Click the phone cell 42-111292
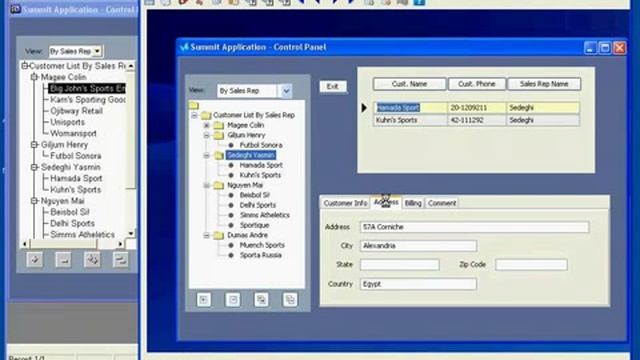This screenshot has height=360, width=640. [x=476, y=120]
